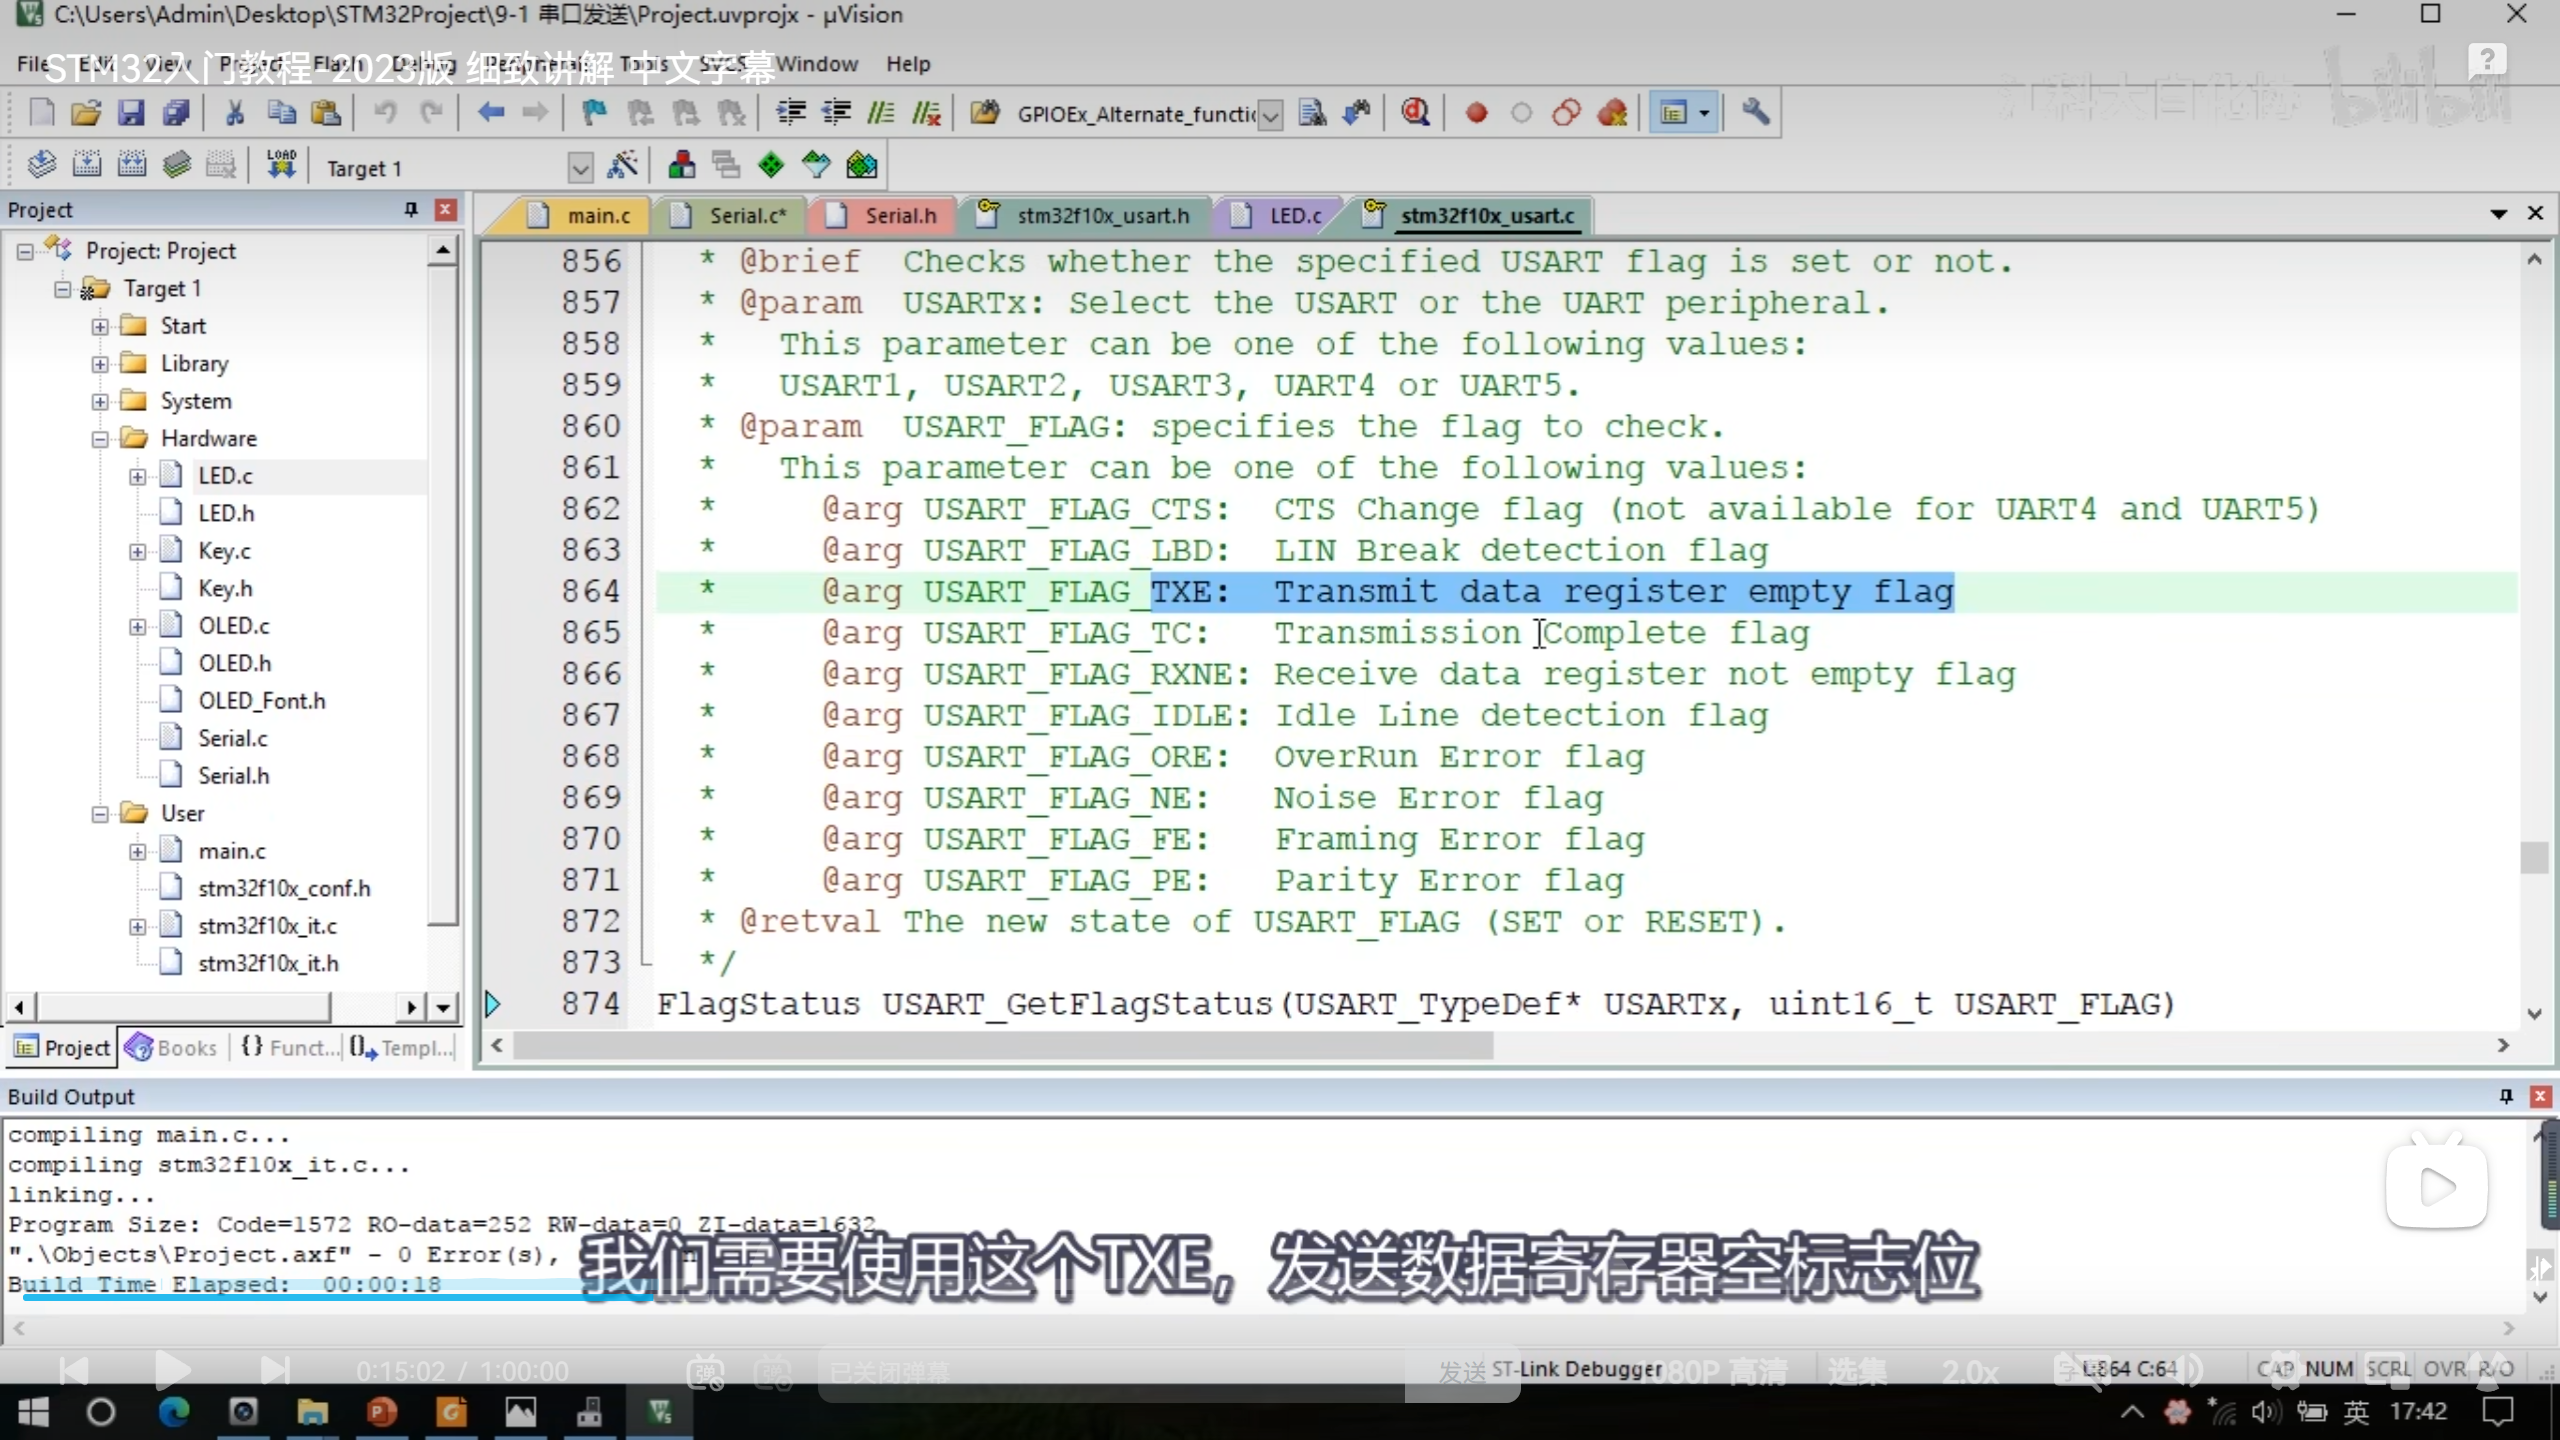Pin the Project panel
The width and height of the screenshot is (2560, 1440).
[410, 209]
